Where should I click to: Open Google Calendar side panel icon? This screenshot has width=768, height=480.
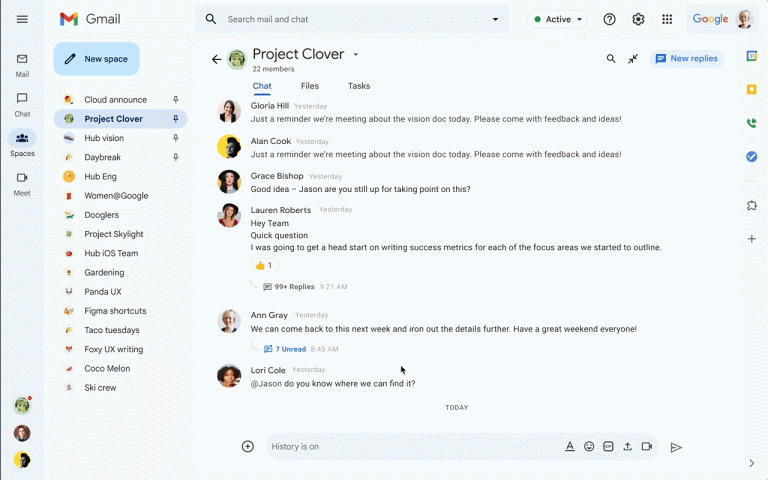(x=751, y=56)
